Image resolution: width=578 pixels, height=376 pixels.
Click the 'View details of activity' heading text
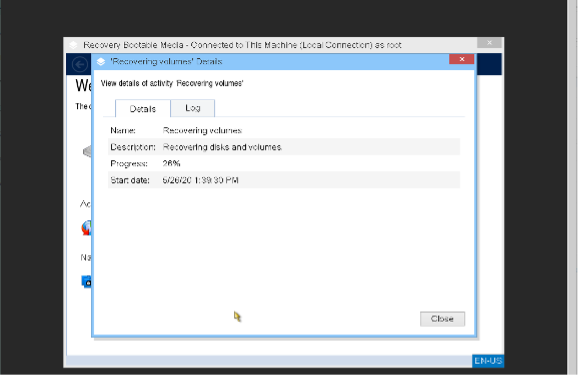click(172, 83)
